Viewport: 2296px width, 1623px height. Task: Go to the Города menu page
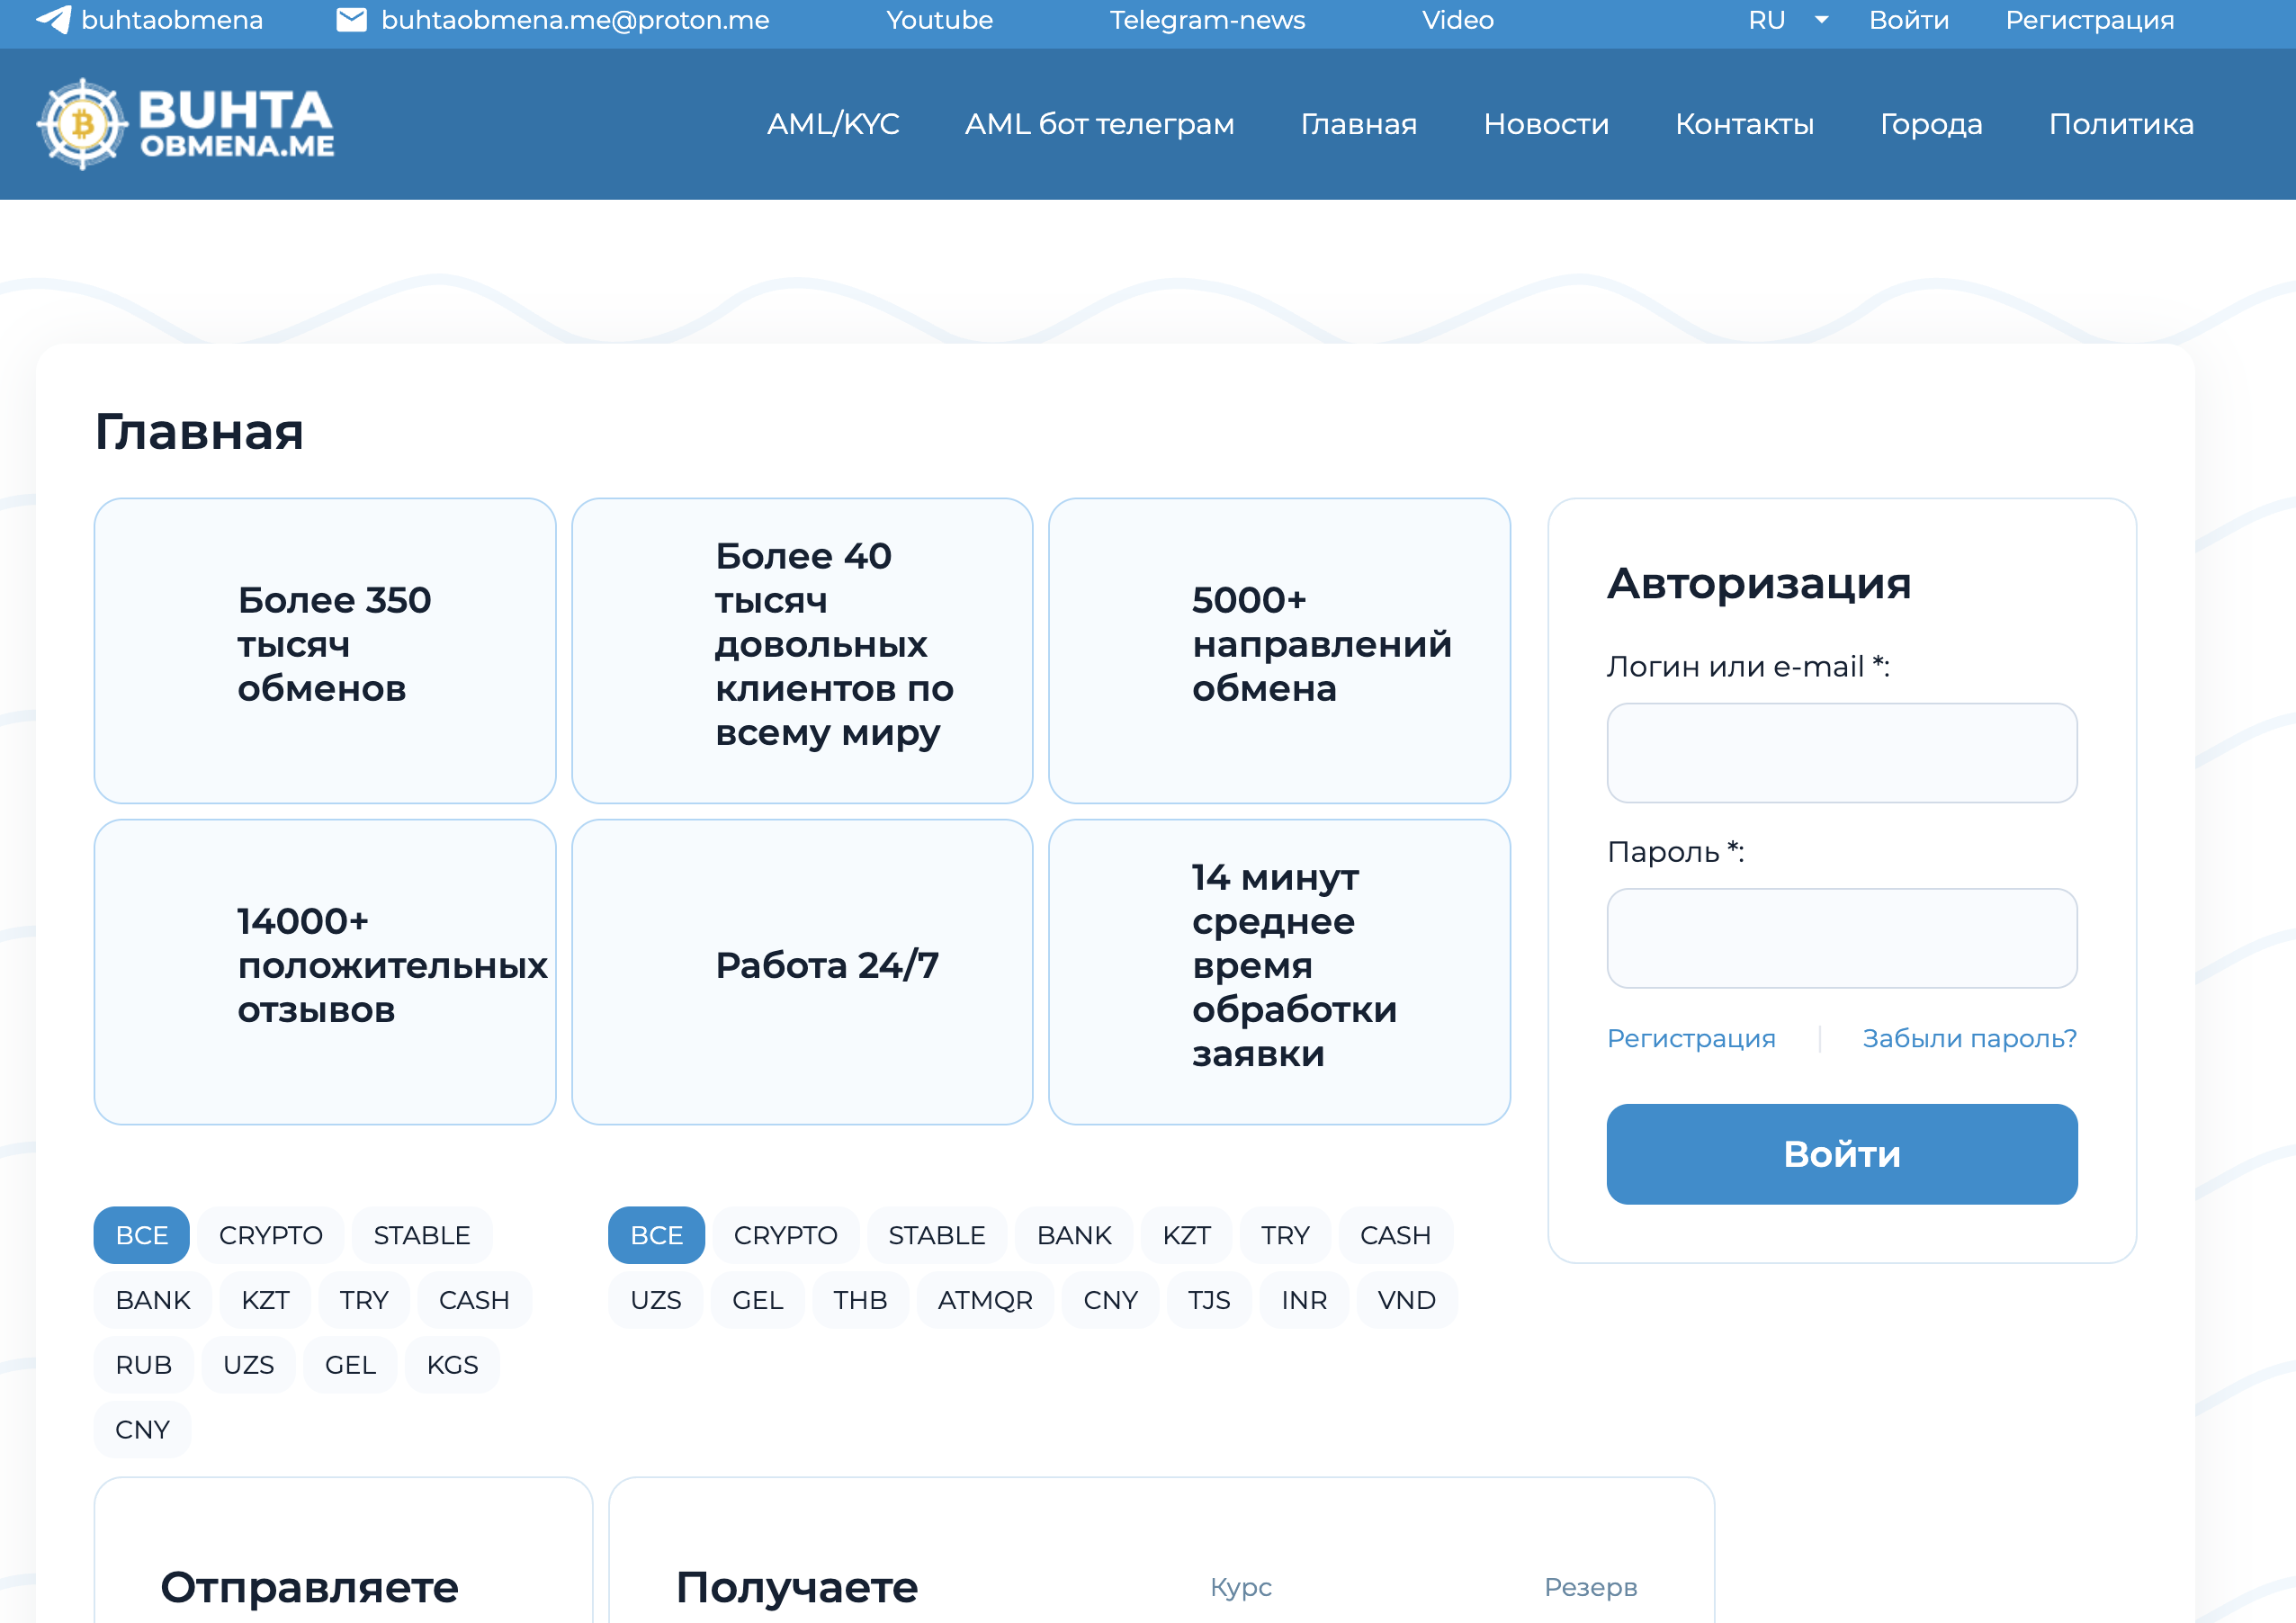[1930, 124]
